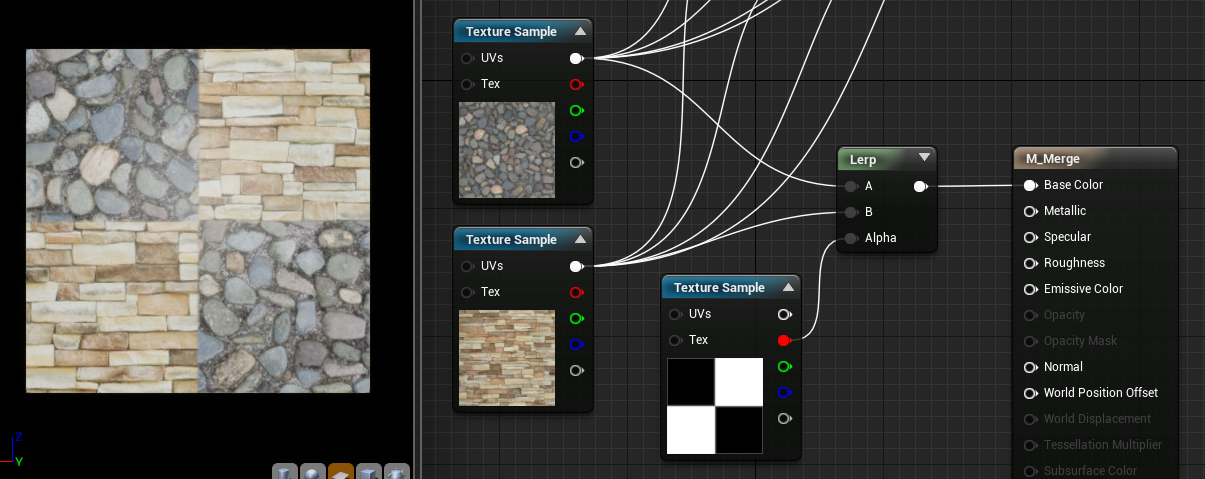Click the M_Merge Metallic input pin
The width and height of the screenshot is (1205, 479).
1030,211
